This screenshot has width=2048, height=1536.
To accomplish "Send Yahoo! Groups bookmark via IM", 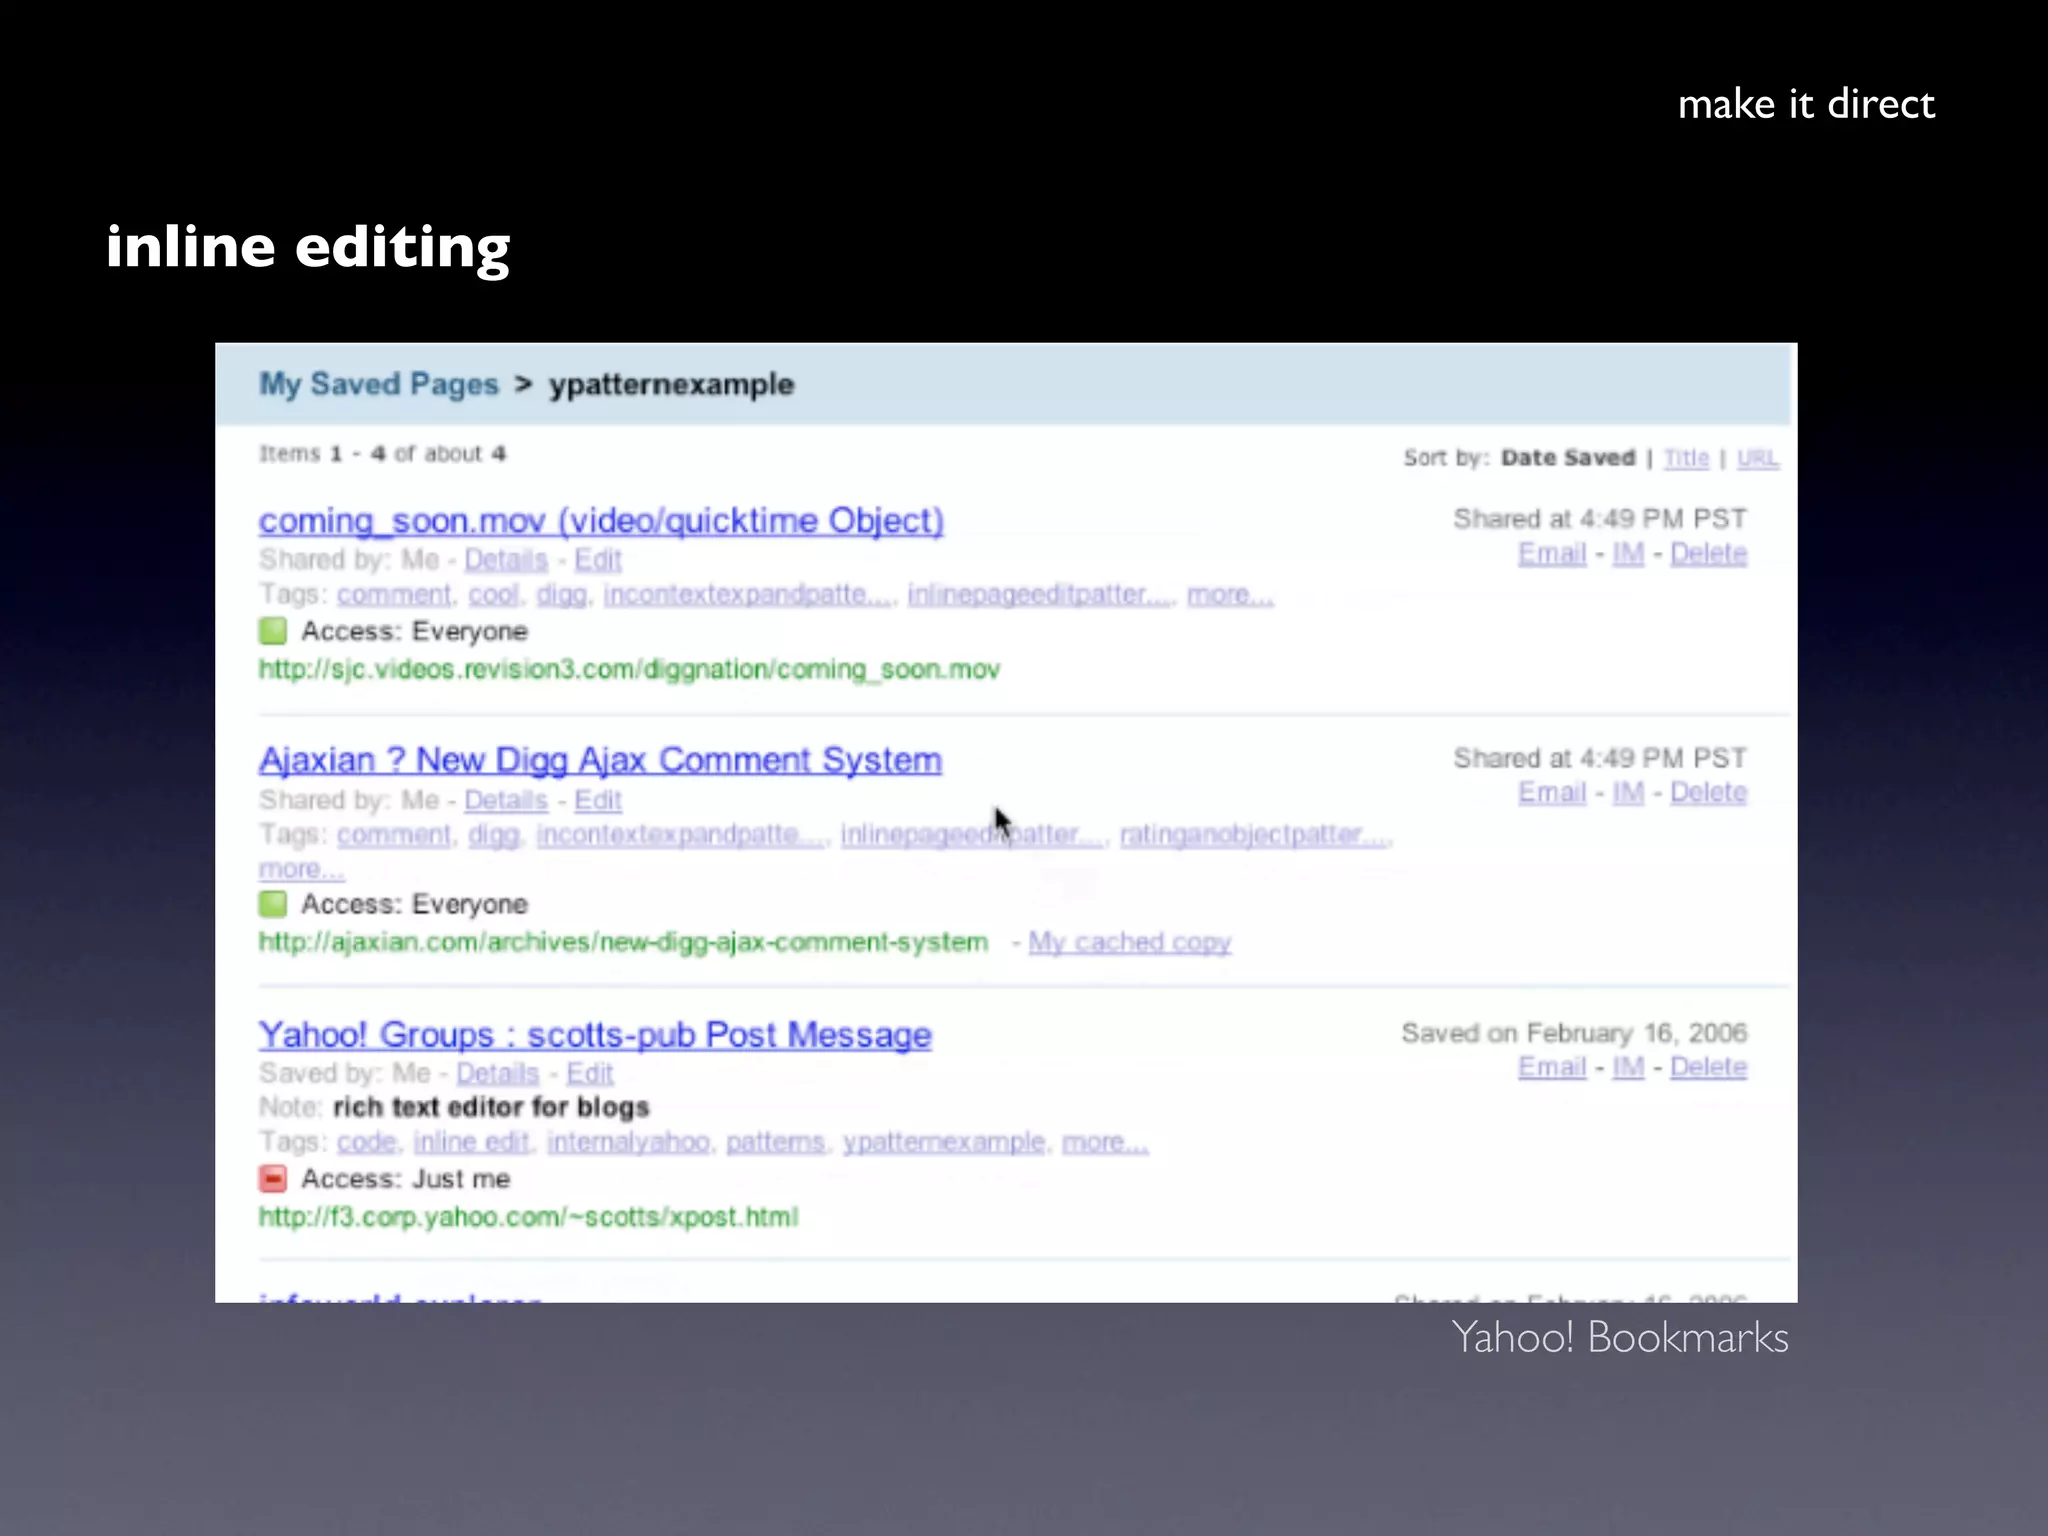I will 1627,1068.
